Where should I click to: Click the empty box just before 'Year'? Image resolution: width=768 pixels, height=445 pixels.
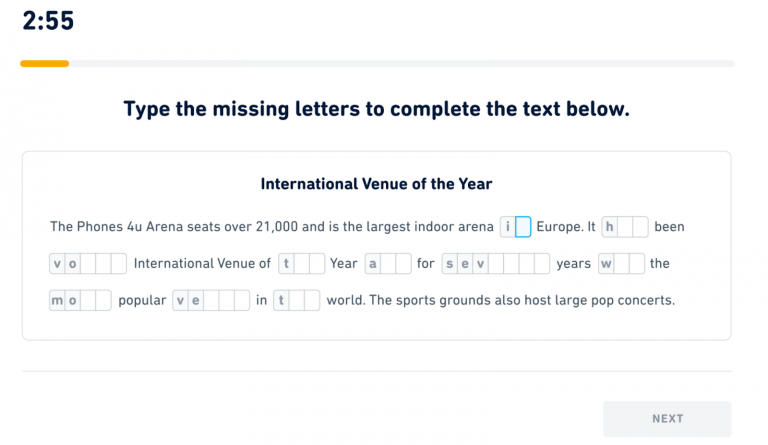pyautogui.click(x=317, y=264)
